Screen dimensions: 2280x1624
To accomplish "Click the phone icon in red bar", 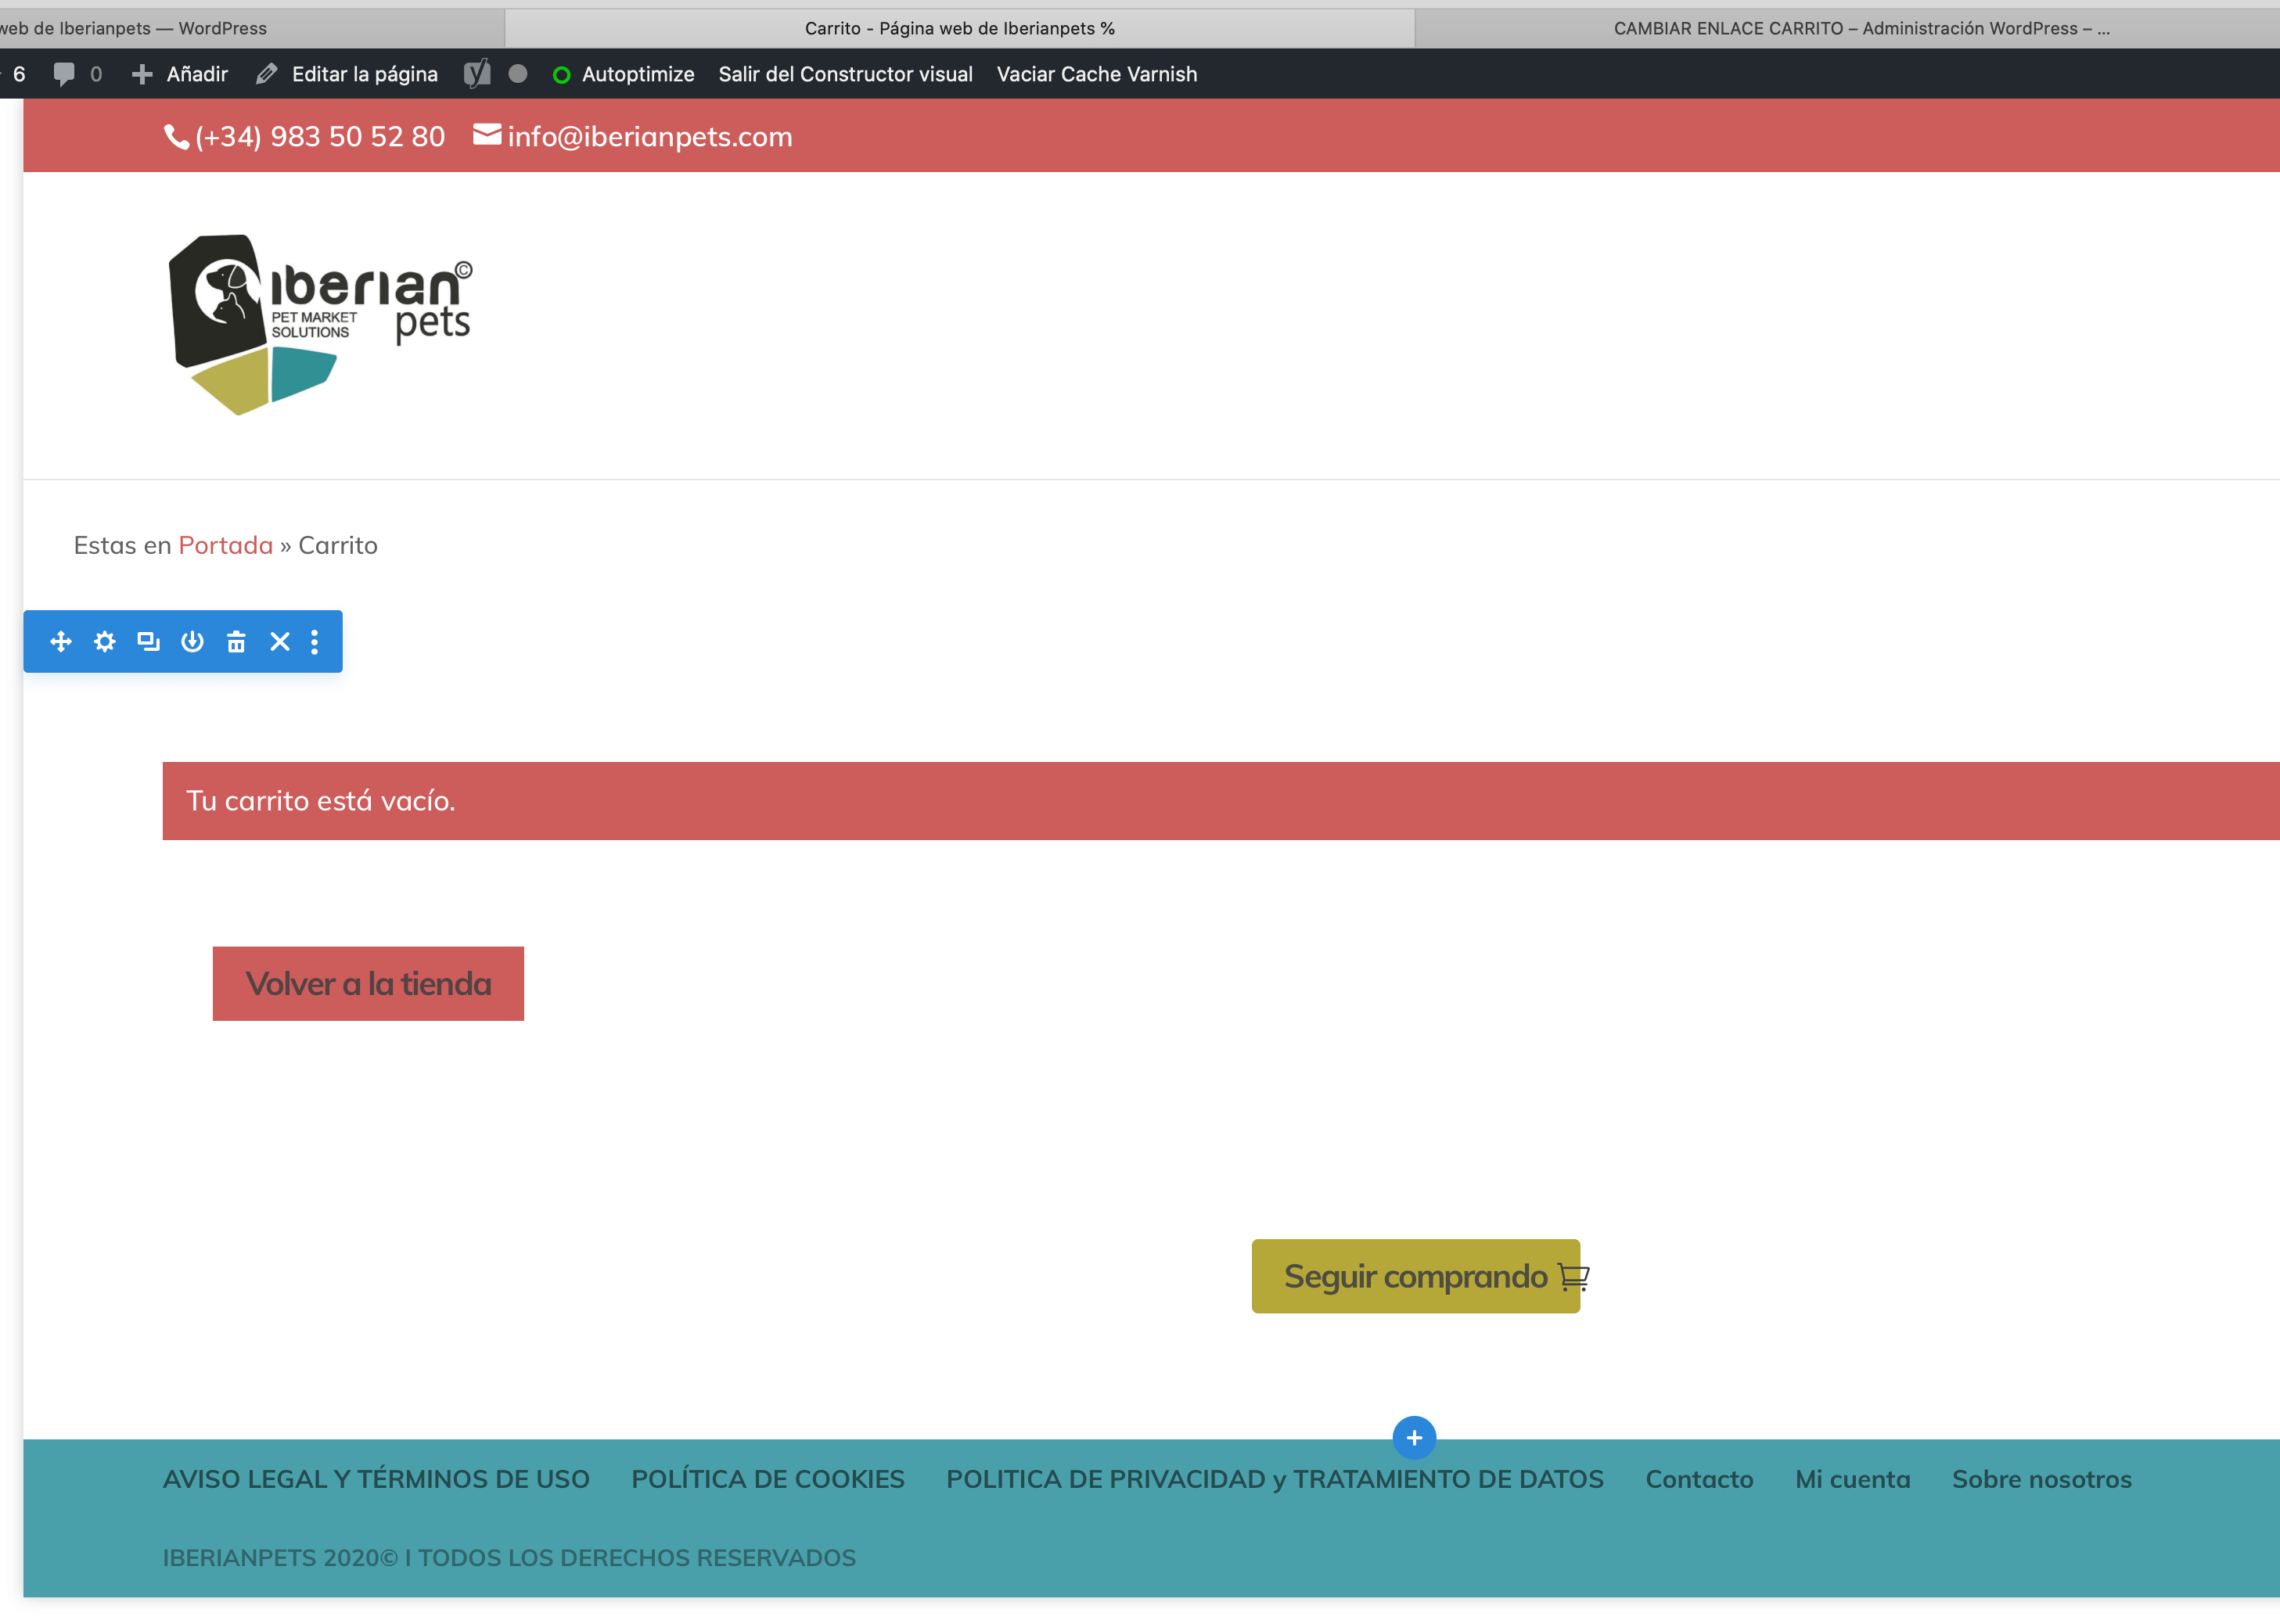I will (x=176, y=137).
